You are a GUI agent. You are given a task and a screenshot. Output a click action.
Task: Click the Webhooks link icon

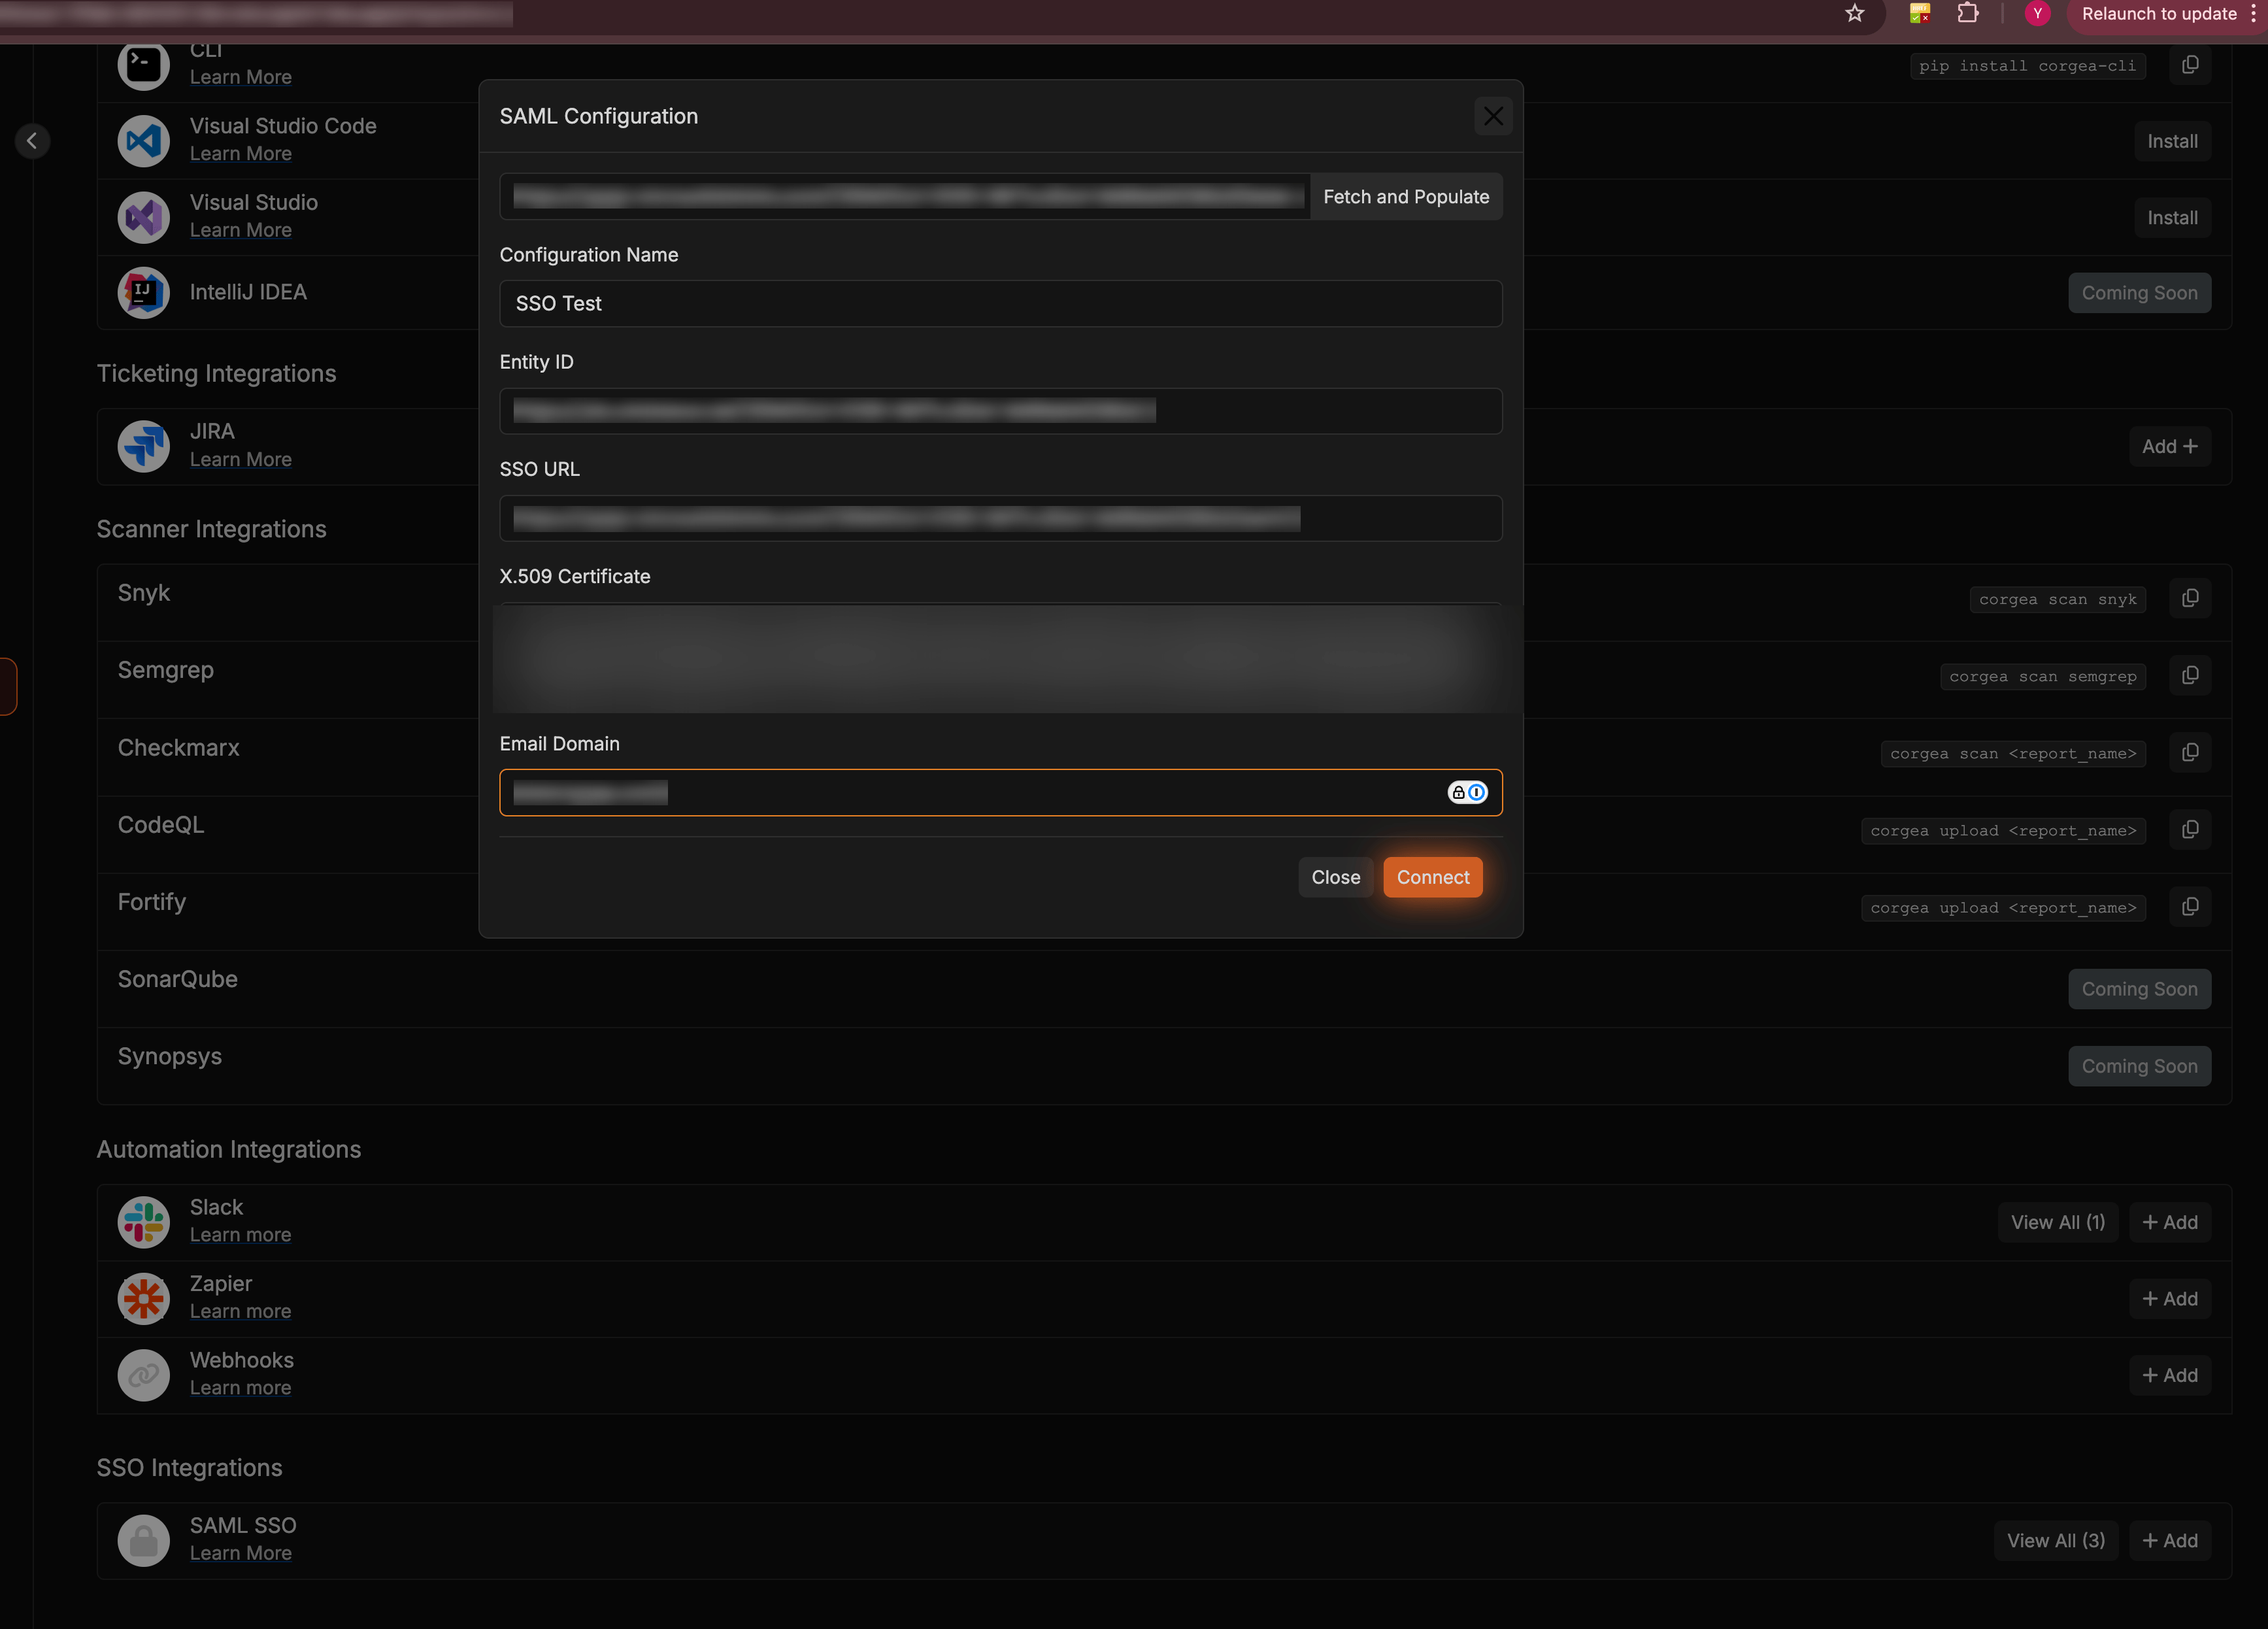(x=144, y=1375)
